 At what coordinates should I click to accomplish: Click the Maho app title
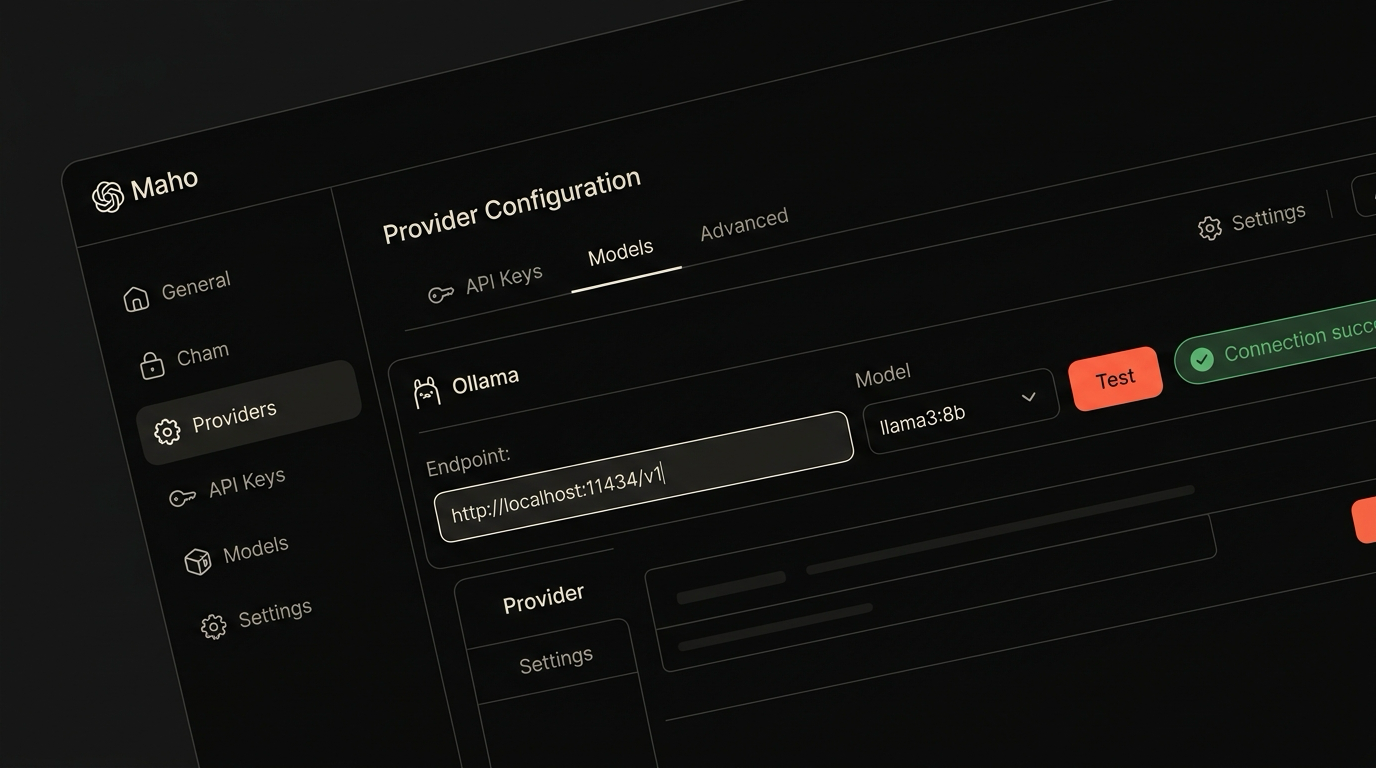164,185
